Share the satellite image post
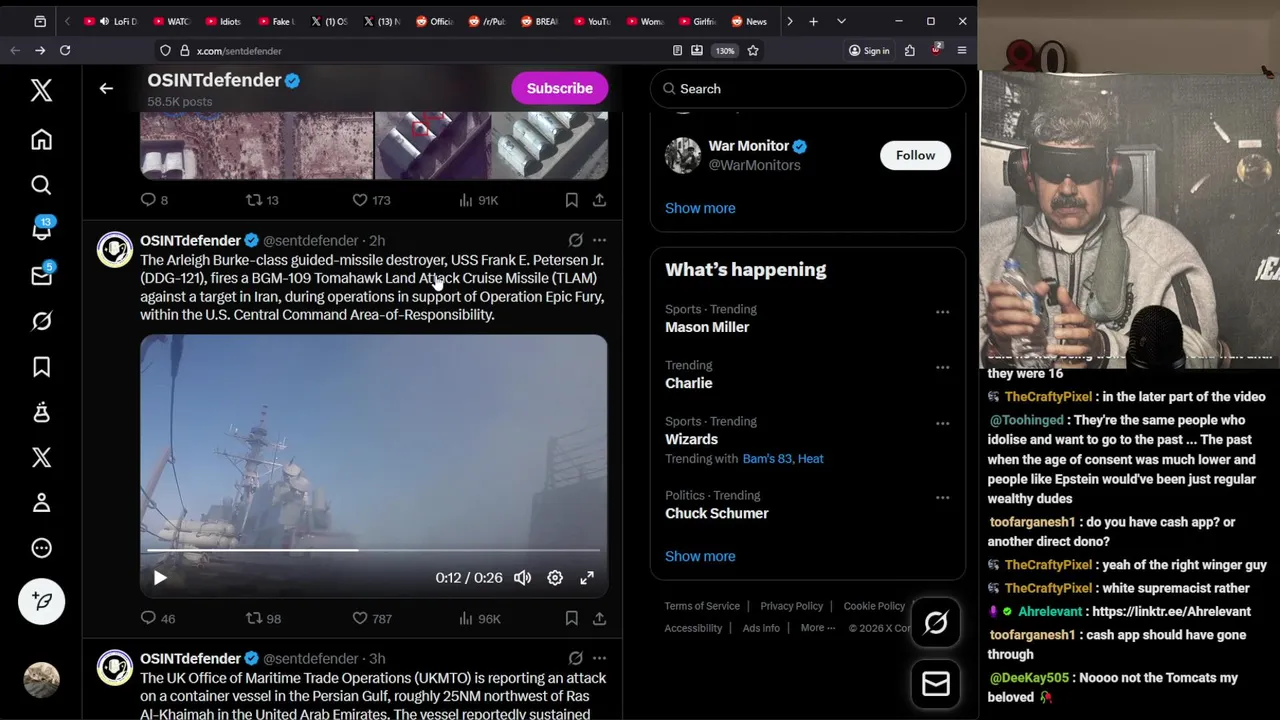 click(599, 200)
